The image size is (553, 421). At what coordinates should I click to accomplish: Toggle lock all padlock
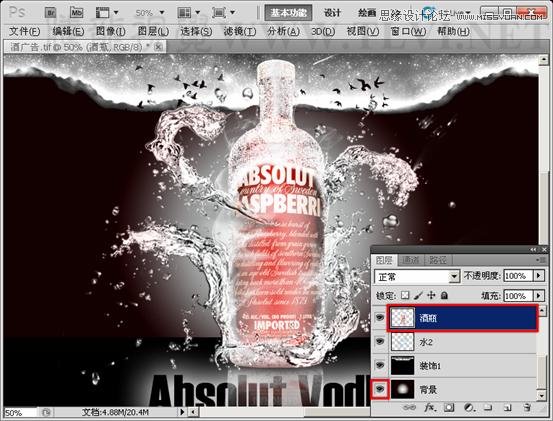(x=444, y=295)
